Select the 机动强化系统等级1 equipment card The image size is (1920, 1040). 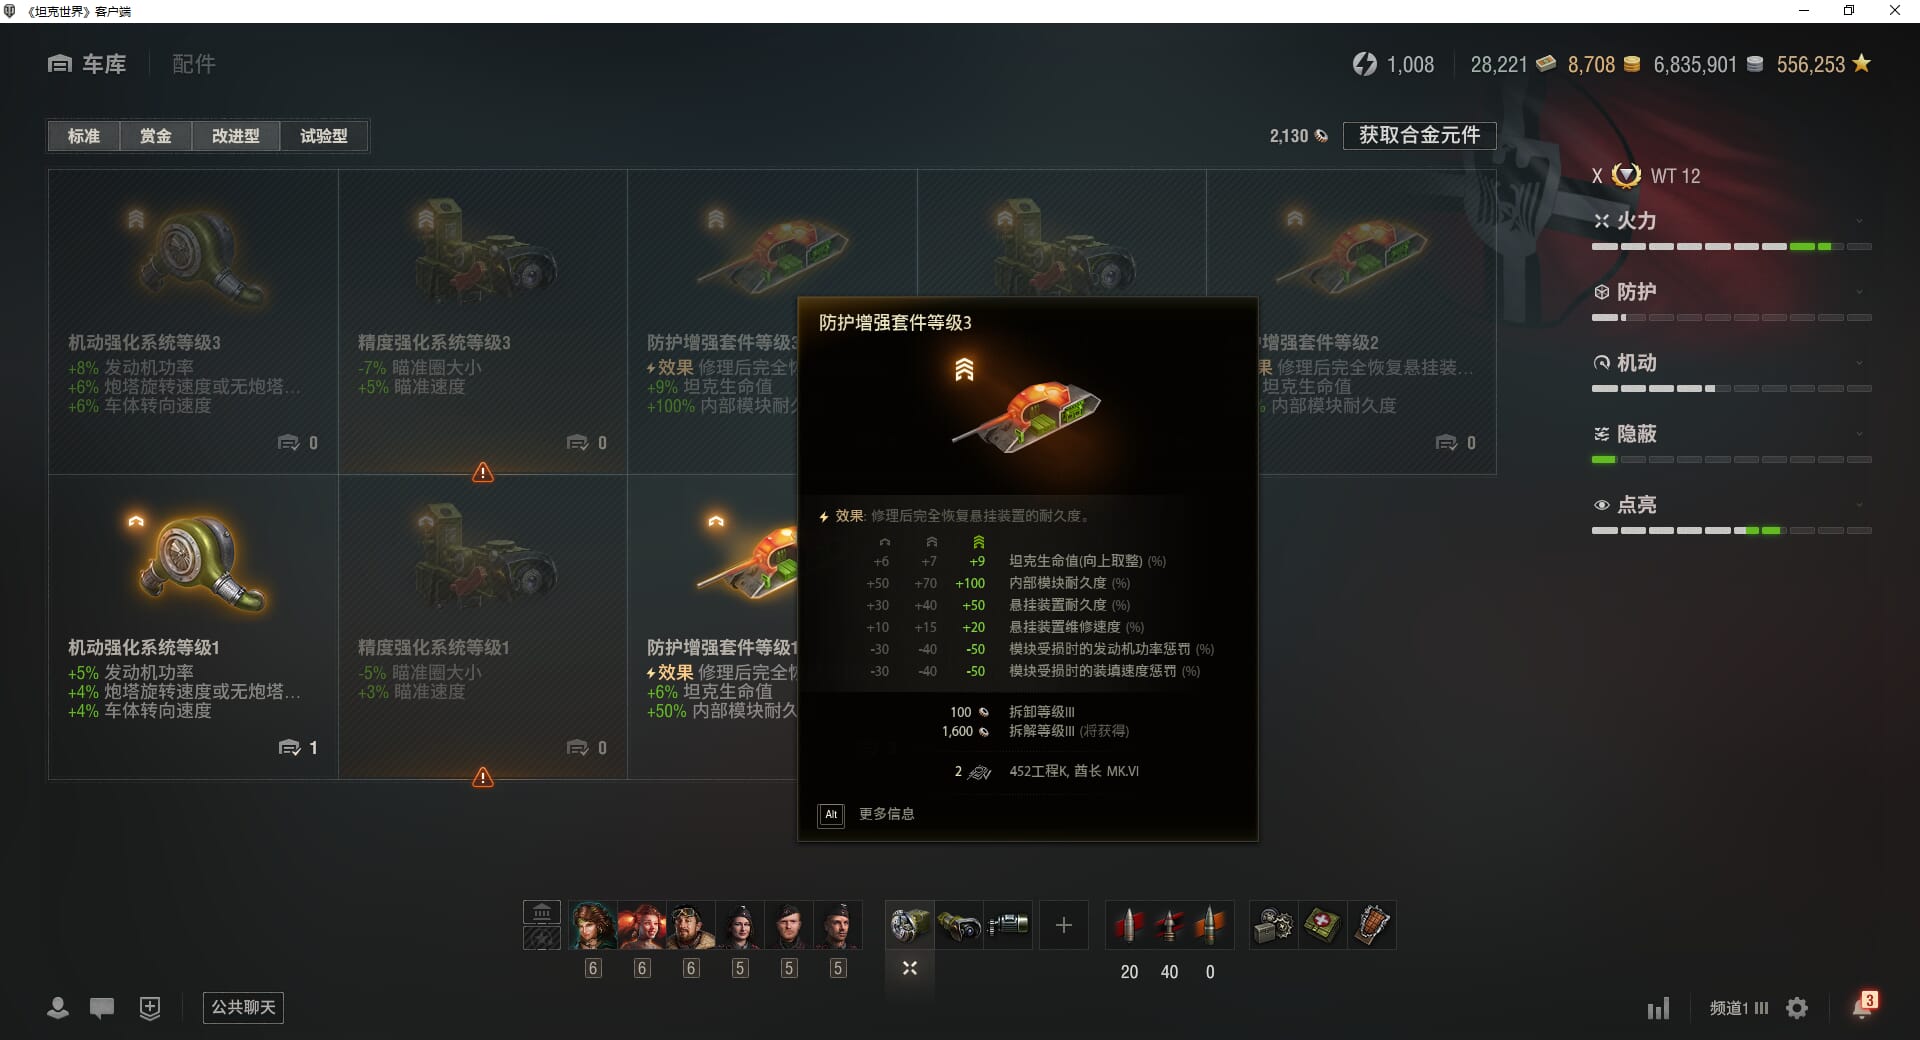click(x=193, y=627)
